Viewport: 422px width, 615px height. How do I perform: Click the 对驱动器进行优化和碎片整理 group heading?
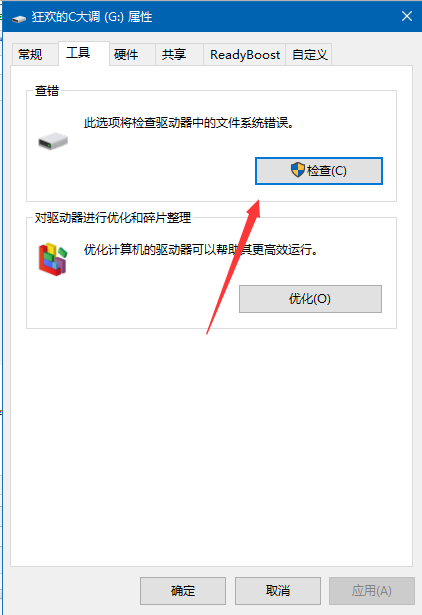[113, 218]
